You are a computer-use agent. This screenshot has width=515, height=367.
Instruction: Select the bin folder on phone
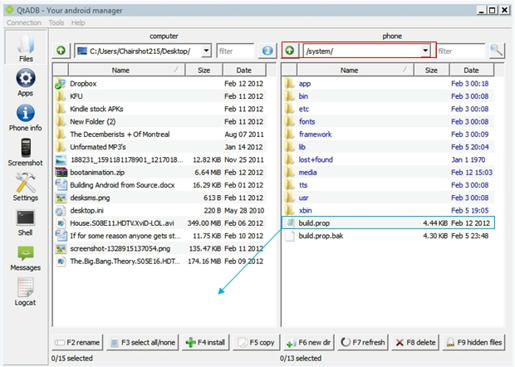coord(388,96)
